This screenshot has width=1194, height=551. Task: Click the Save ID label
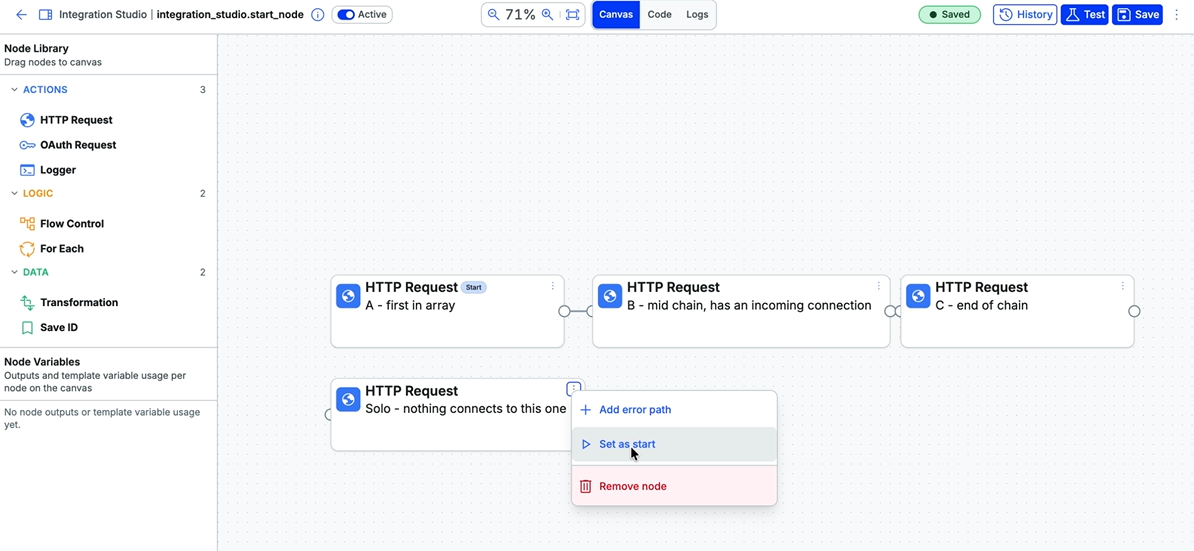tap(59, 328)
